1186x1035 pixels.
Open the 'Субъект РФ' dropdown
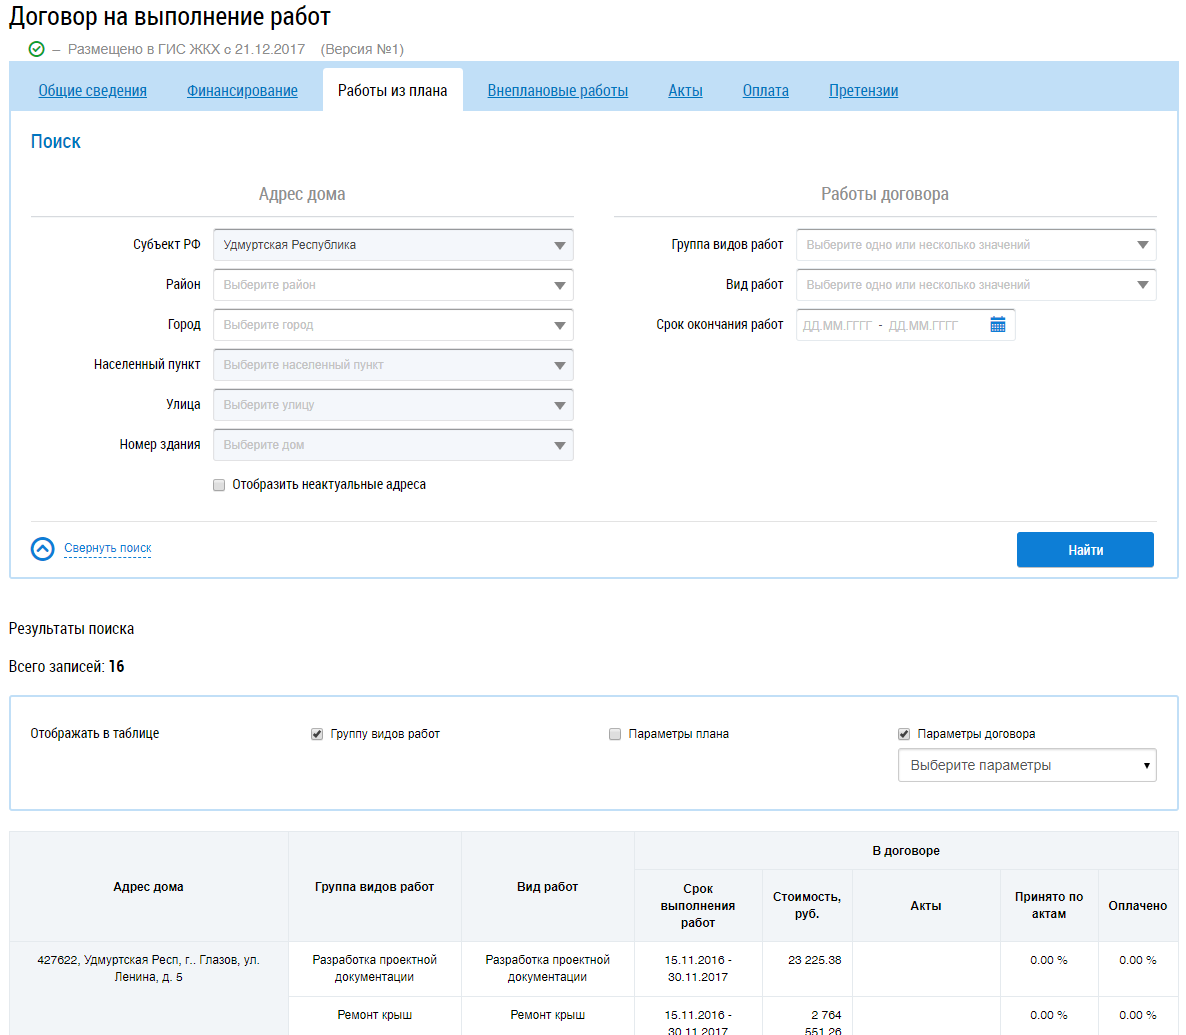[393, 245]
